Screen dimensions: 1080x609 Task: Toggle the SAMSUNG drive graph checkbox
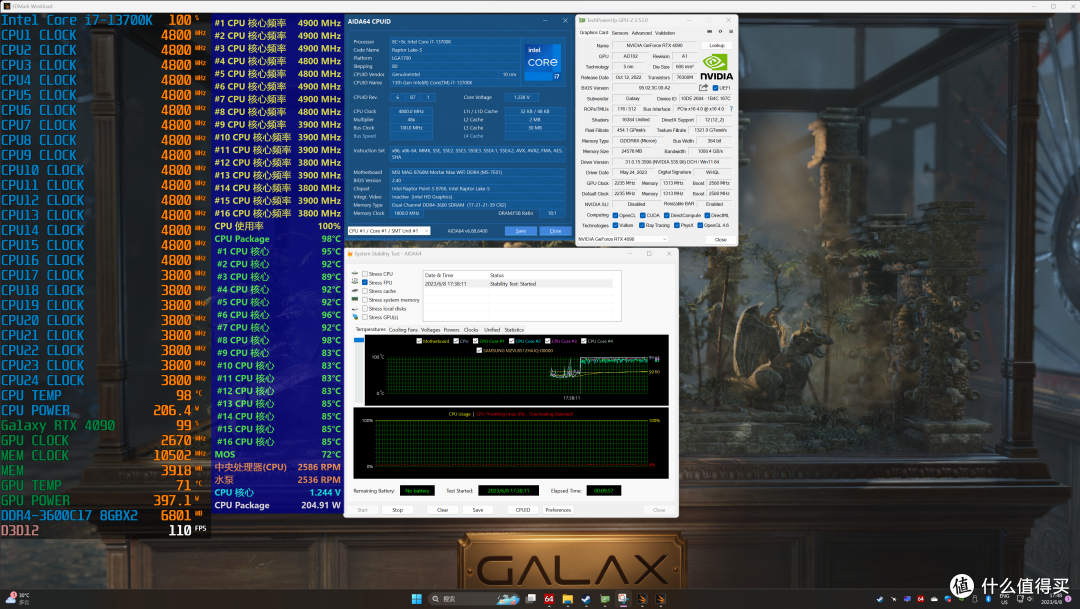click(479, 350)
